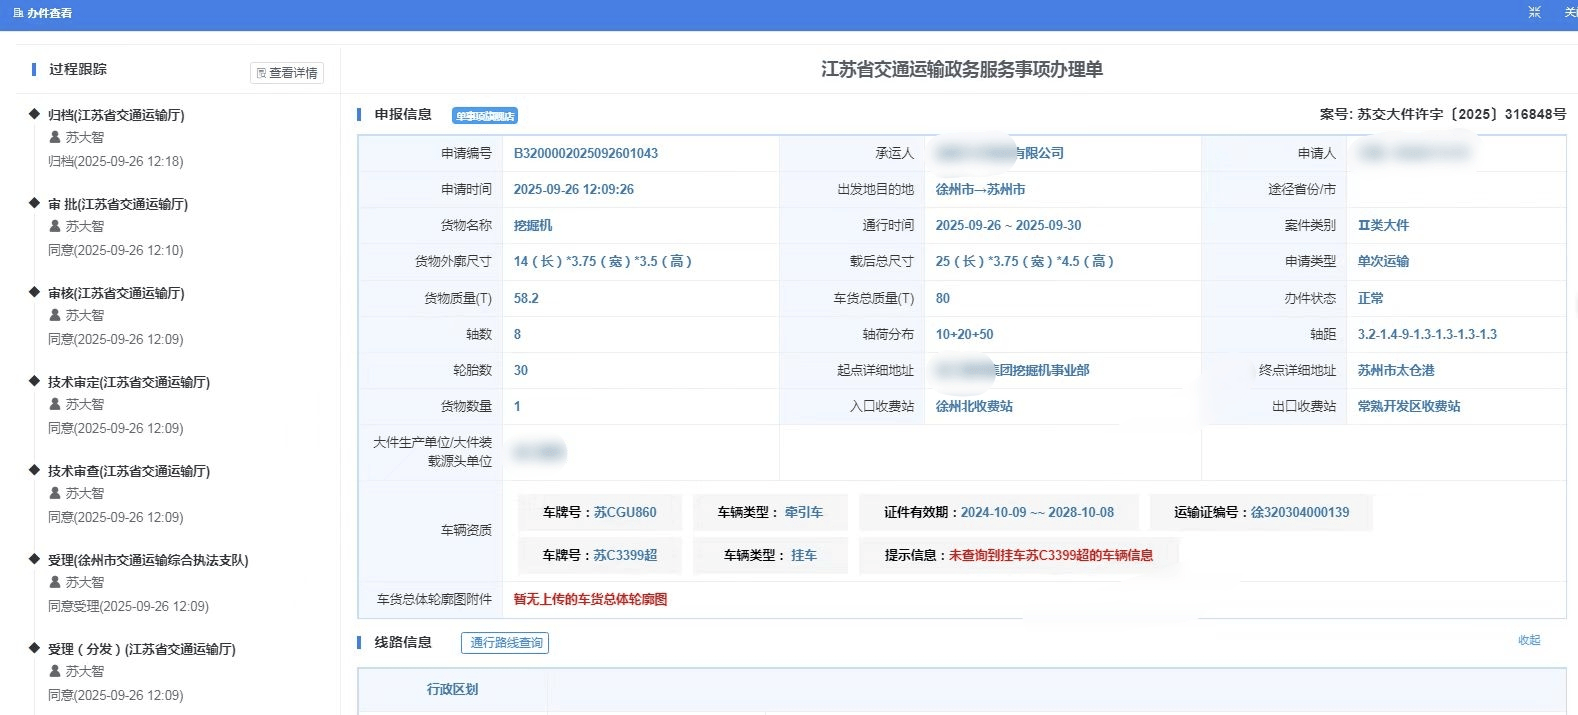Image resolution: width=1578 pixels, height=715 pixels.
Task: Click the 通行路线查询 button
Action: click(505, 643)
